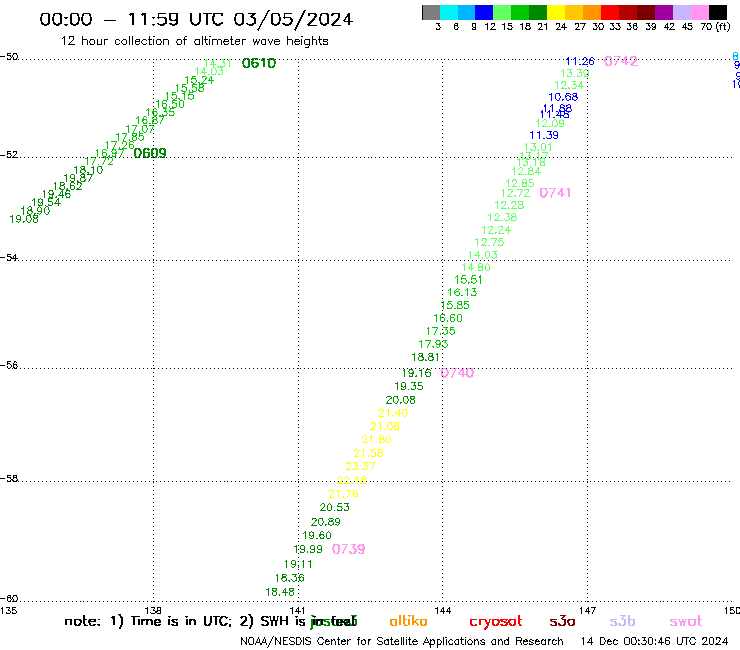Click the 144 longitude axis label
Screen dimensions: 740x650
tap(443, 610)
